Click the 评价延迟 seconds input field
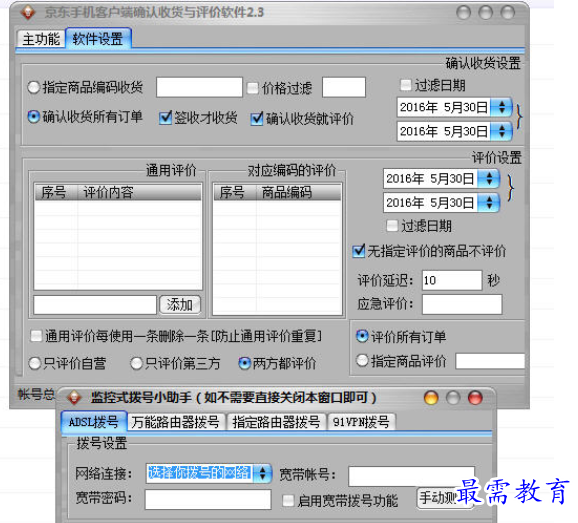Viewport: 578px width, 523px height. pyautogui.click(x=452, y=280)
